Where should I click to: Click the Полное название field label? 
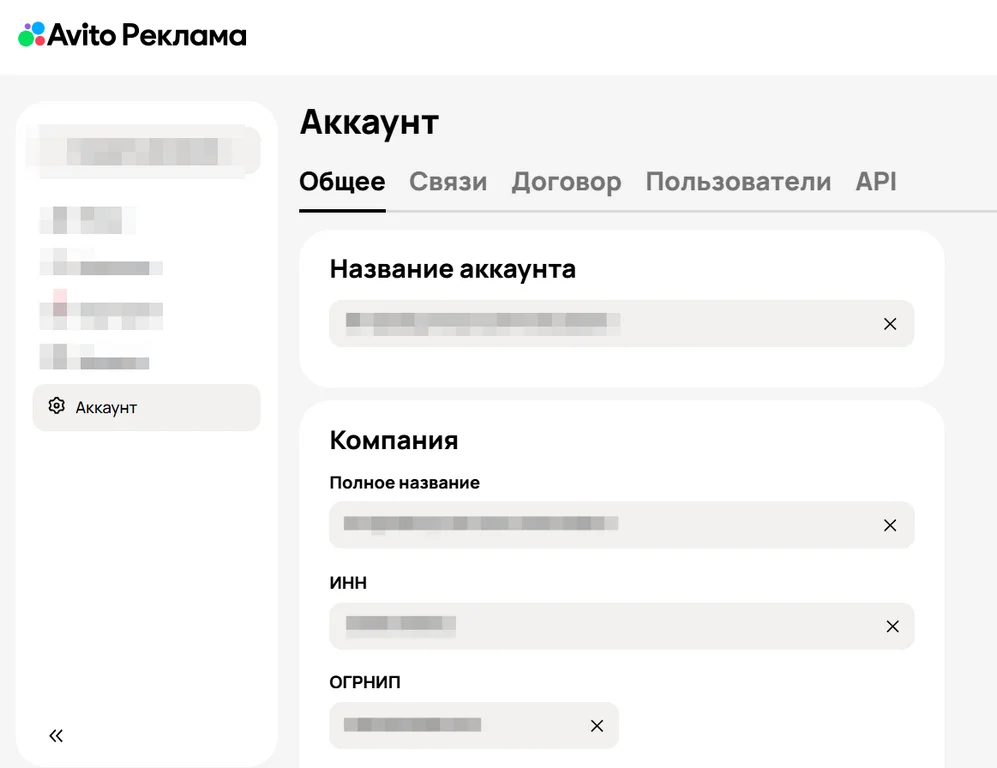[404, 483]
